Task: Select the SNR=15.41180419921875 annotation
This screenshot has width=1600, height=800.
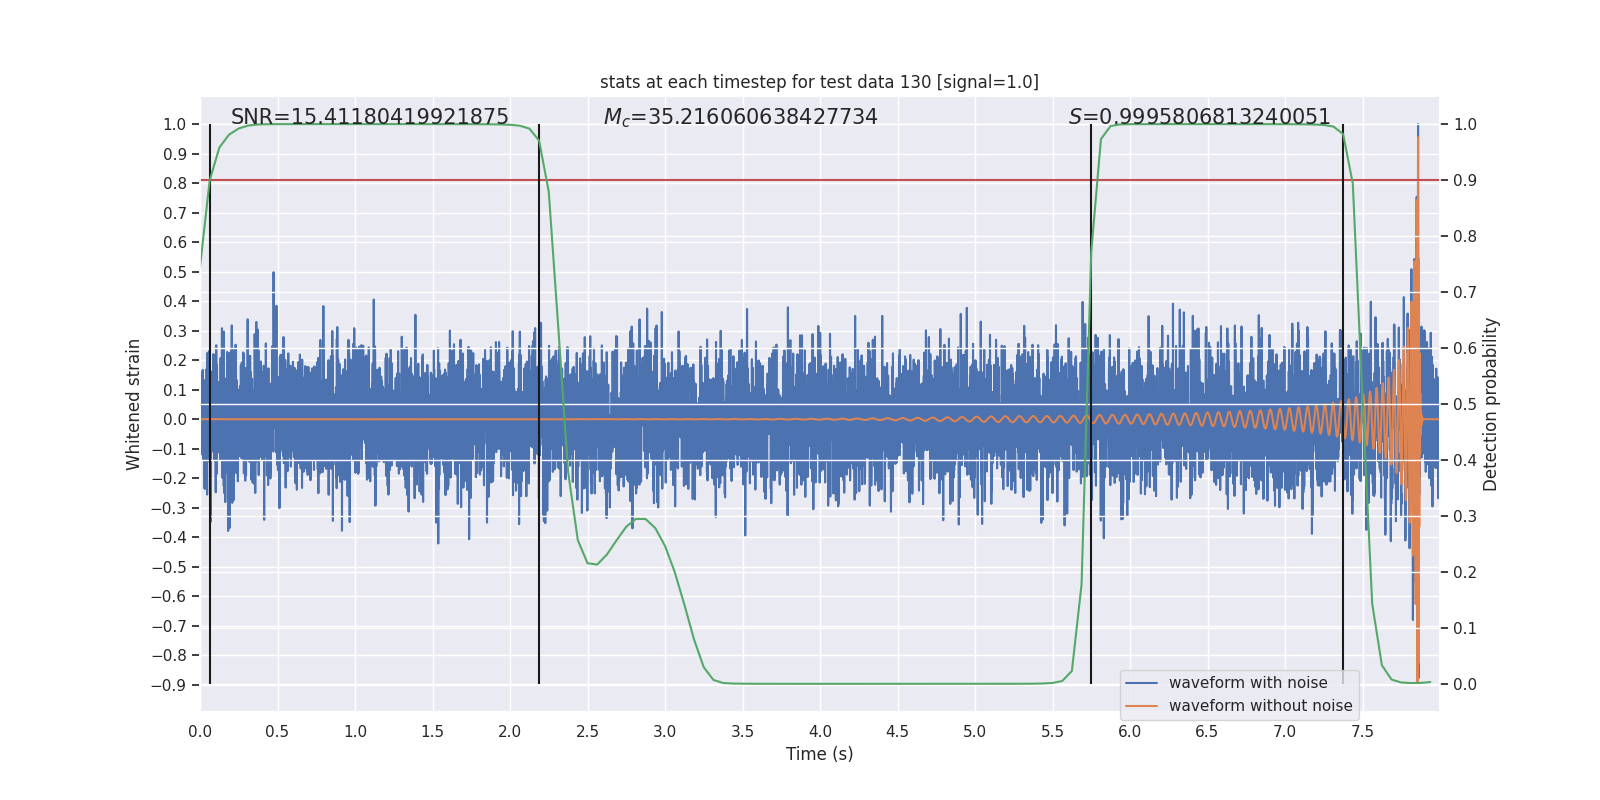Action: coord(370,117)
